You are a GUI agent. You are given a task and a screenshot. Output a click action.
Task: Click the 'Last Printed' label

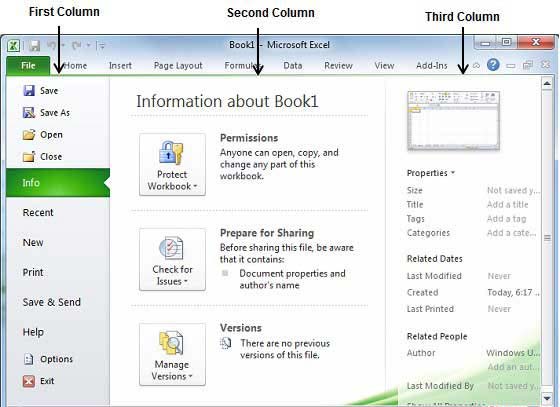[430, 309]
